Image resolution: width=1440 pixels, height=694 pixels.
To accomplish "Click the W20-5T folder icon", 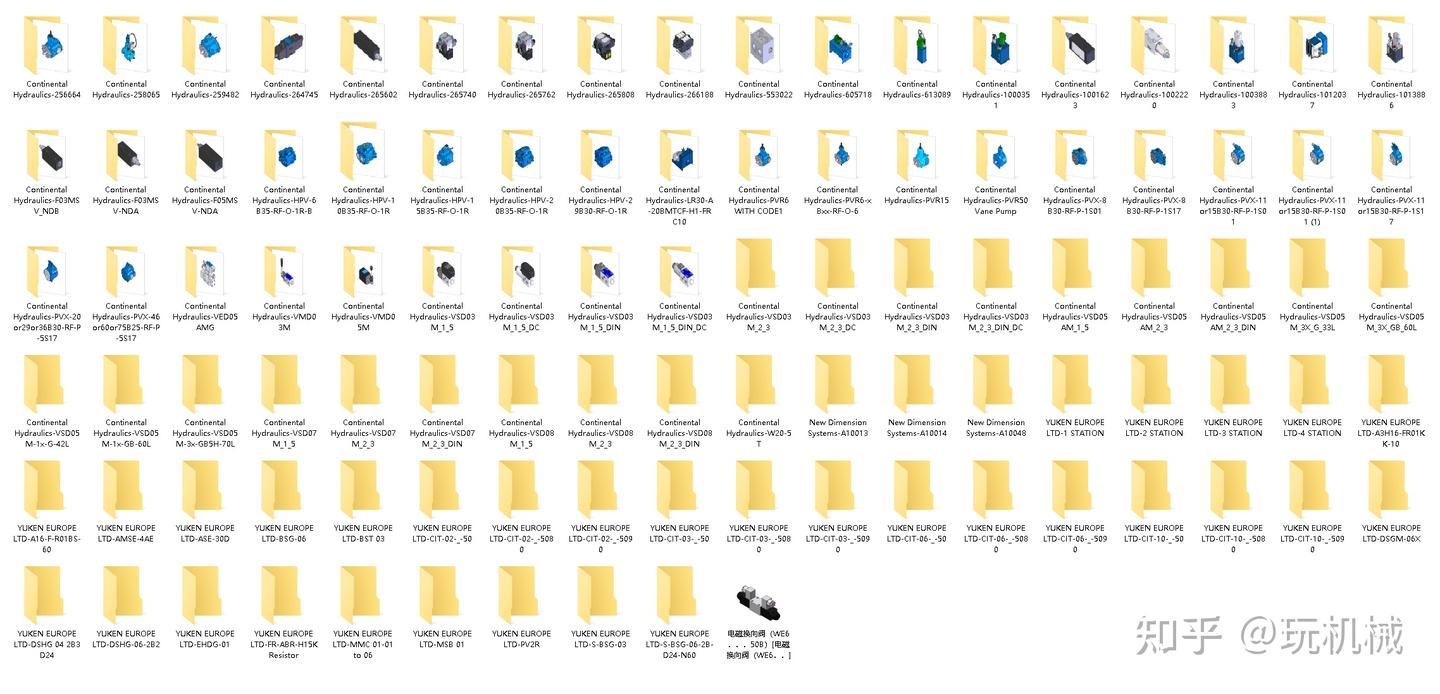I will [x=759, y=384].
